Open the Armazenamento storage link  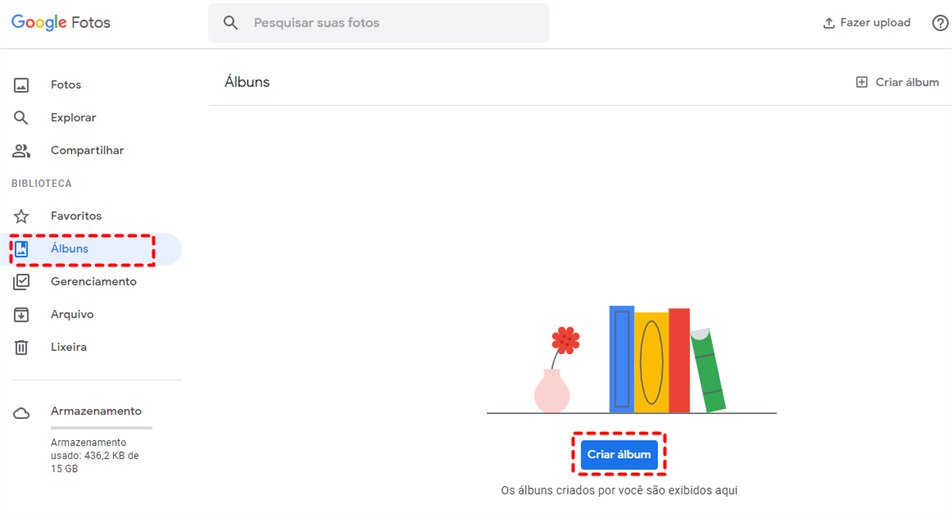96,411
